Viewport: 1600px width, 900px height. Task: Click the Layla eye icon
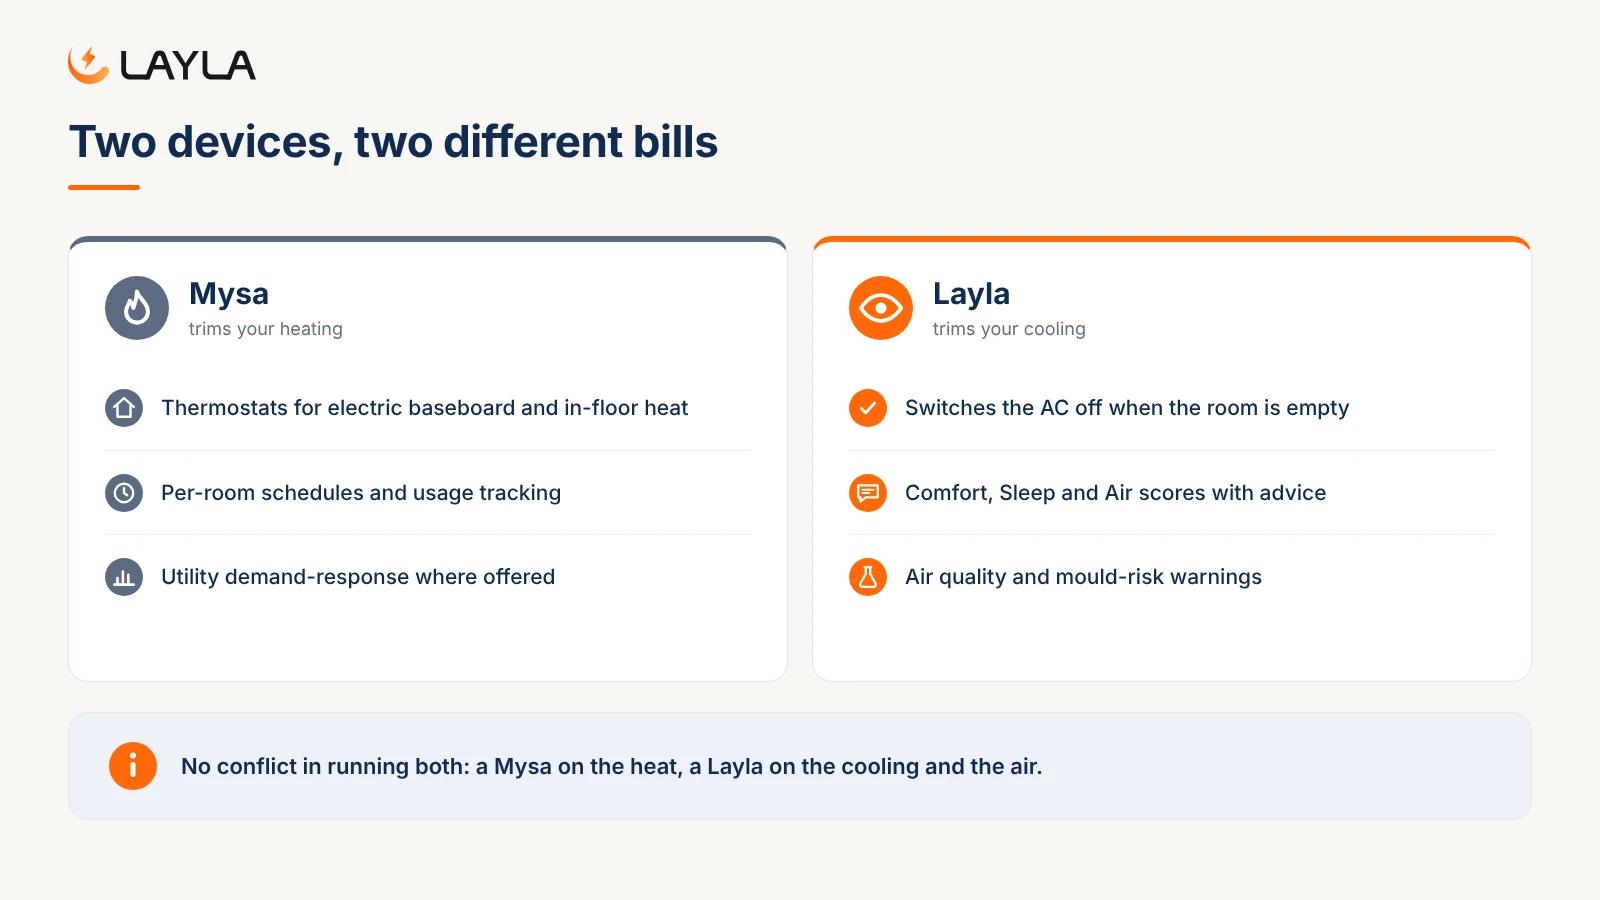coord(881,308)
